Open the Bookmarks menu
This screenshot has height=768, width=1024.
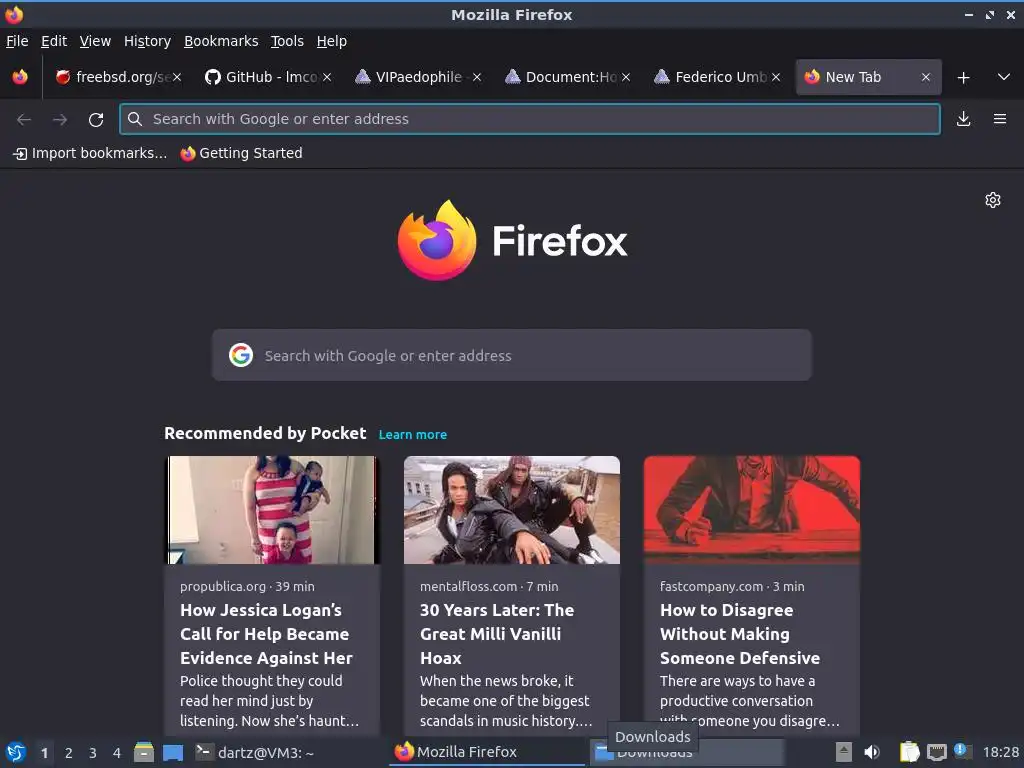click(x=221, y=41)
